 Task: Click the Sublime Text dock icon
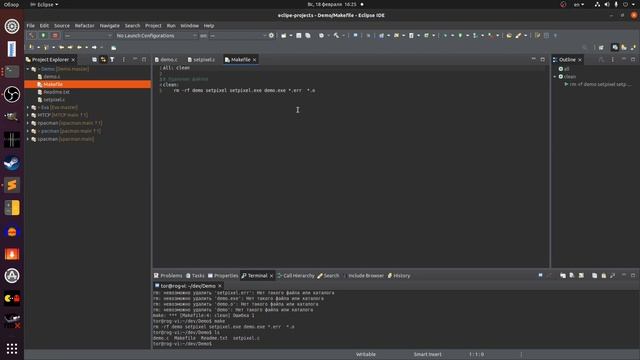click(12, 185)
